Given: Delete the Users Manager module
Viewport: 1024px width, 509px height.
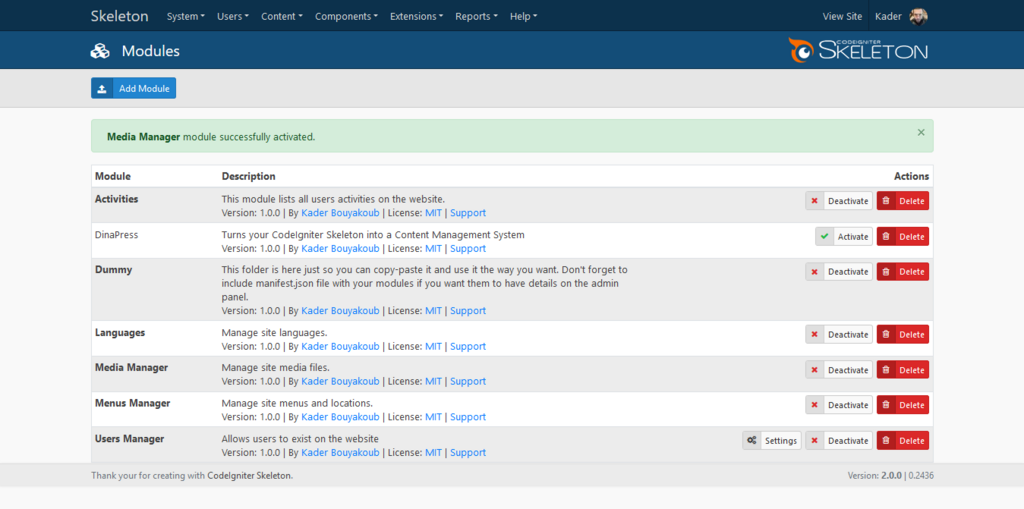Looking at the screenshot, I should (903, 440).
